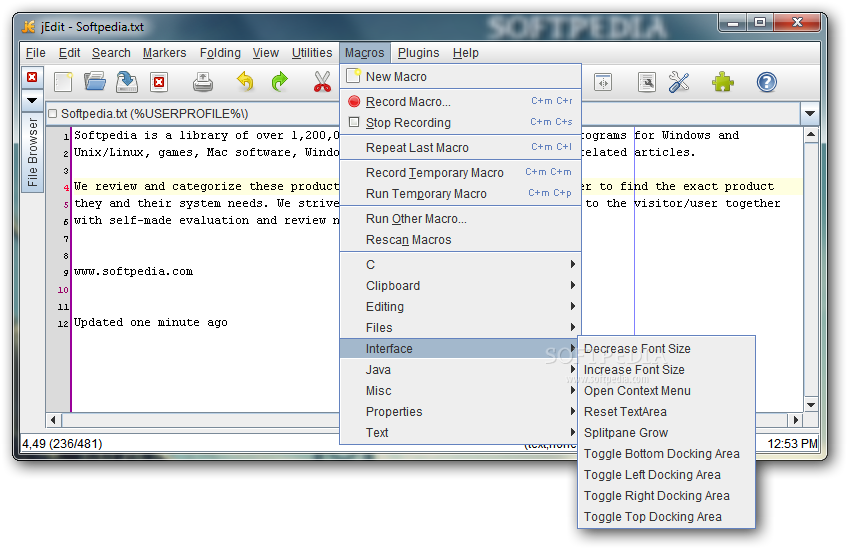
Task: Expand the Misc macros submenu
Action: tap(461, 391)
